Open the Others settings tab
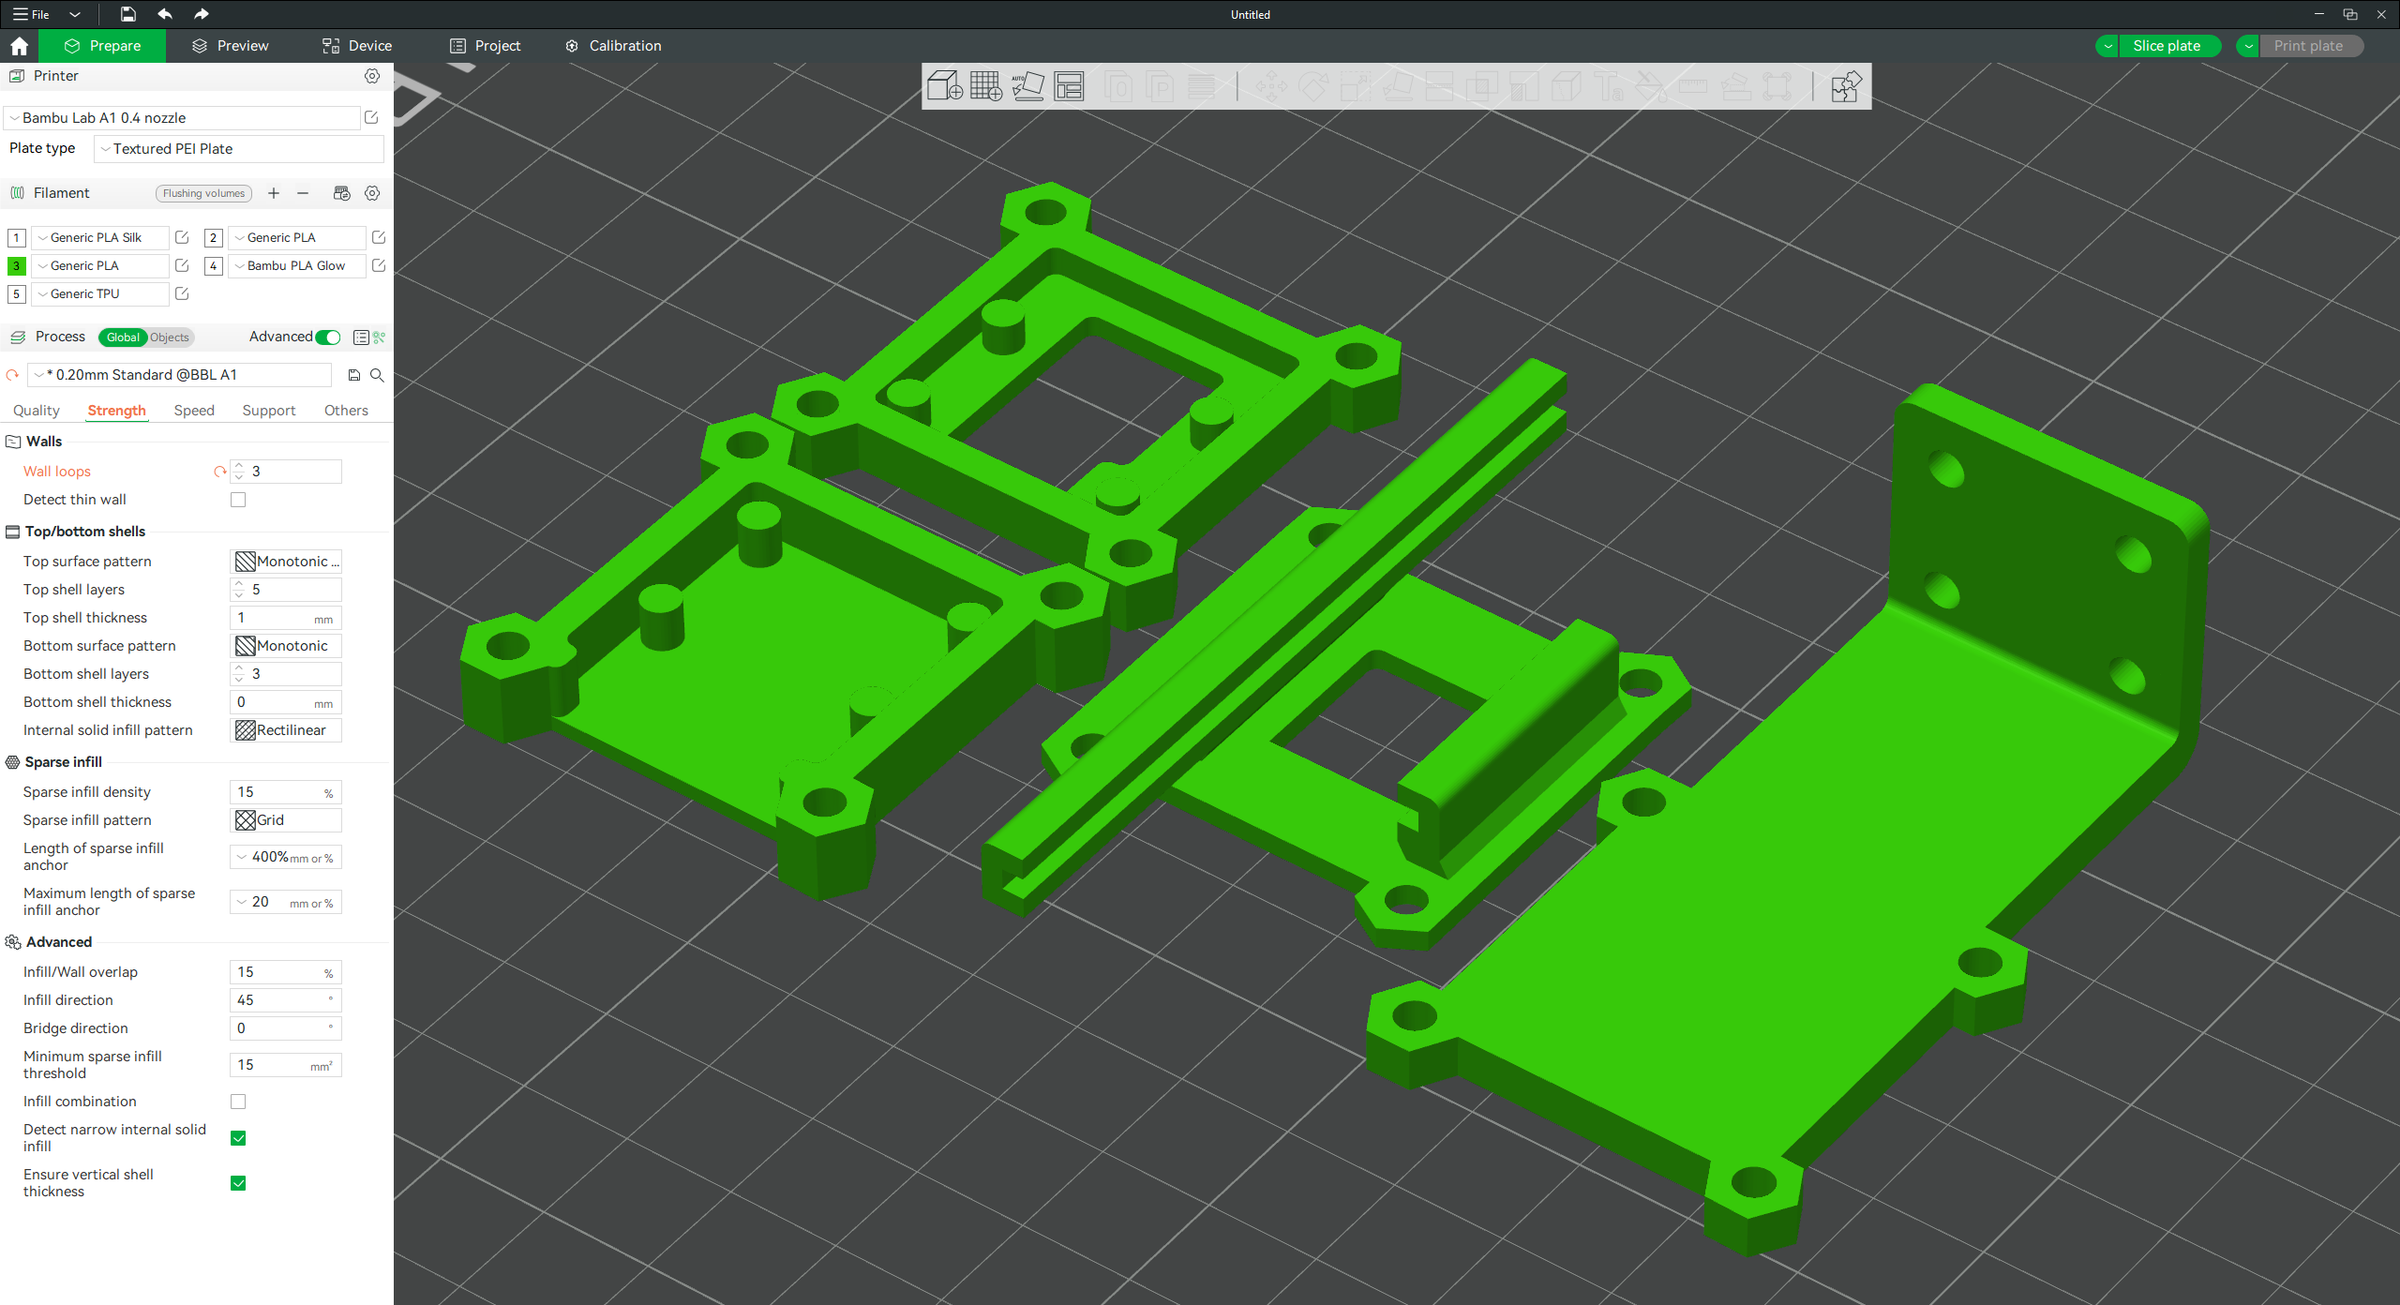 (346, 410)
